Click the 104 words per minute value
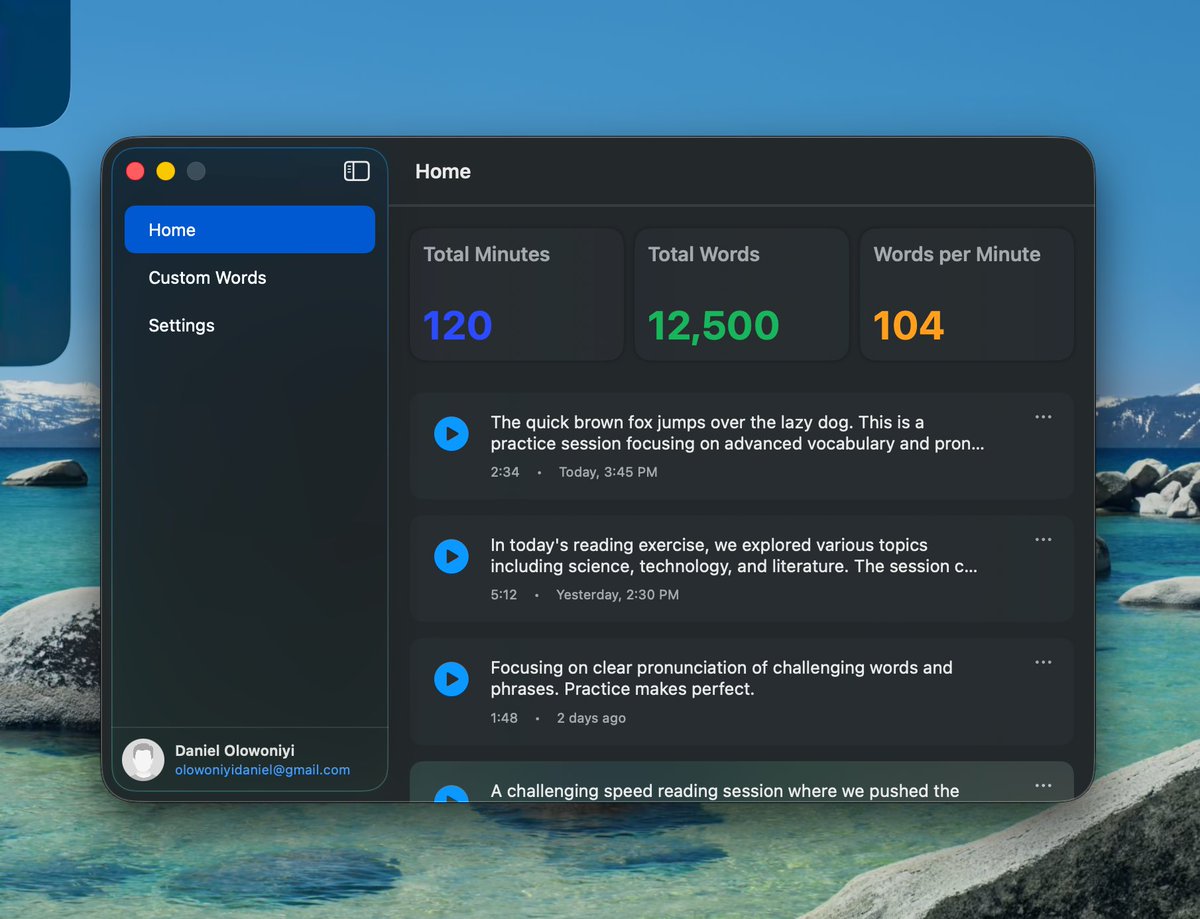Screen dimensions: 1200x919 908,326
